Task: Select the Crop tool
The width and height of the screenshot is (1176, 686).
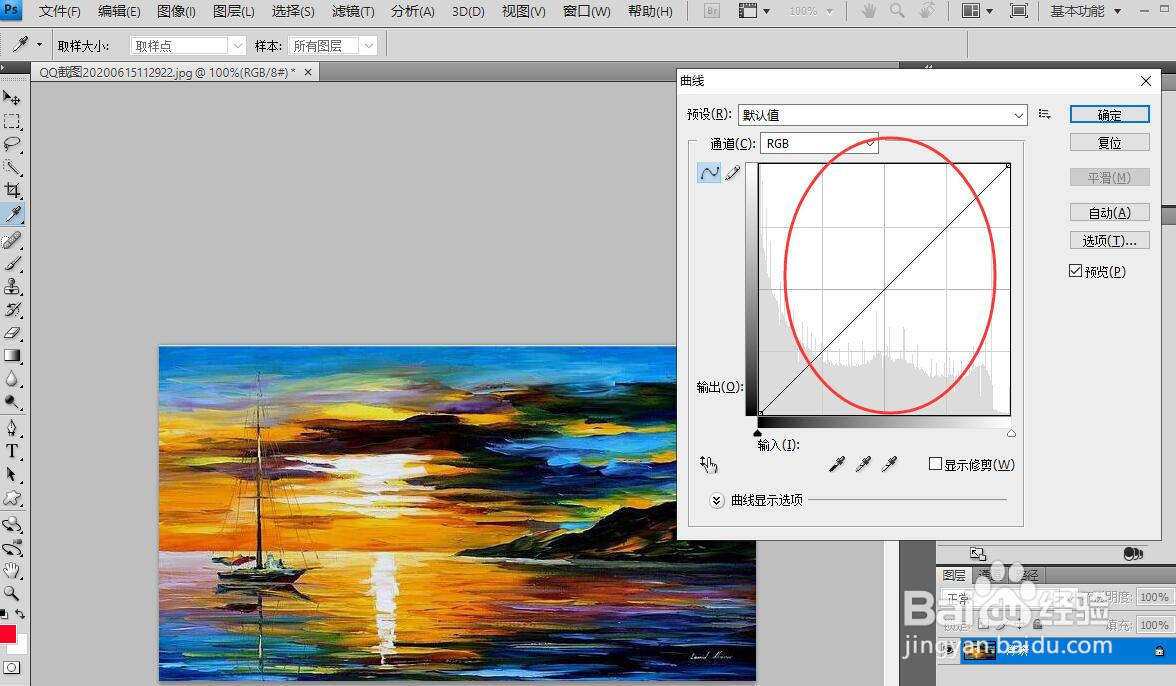Action: 12,191
